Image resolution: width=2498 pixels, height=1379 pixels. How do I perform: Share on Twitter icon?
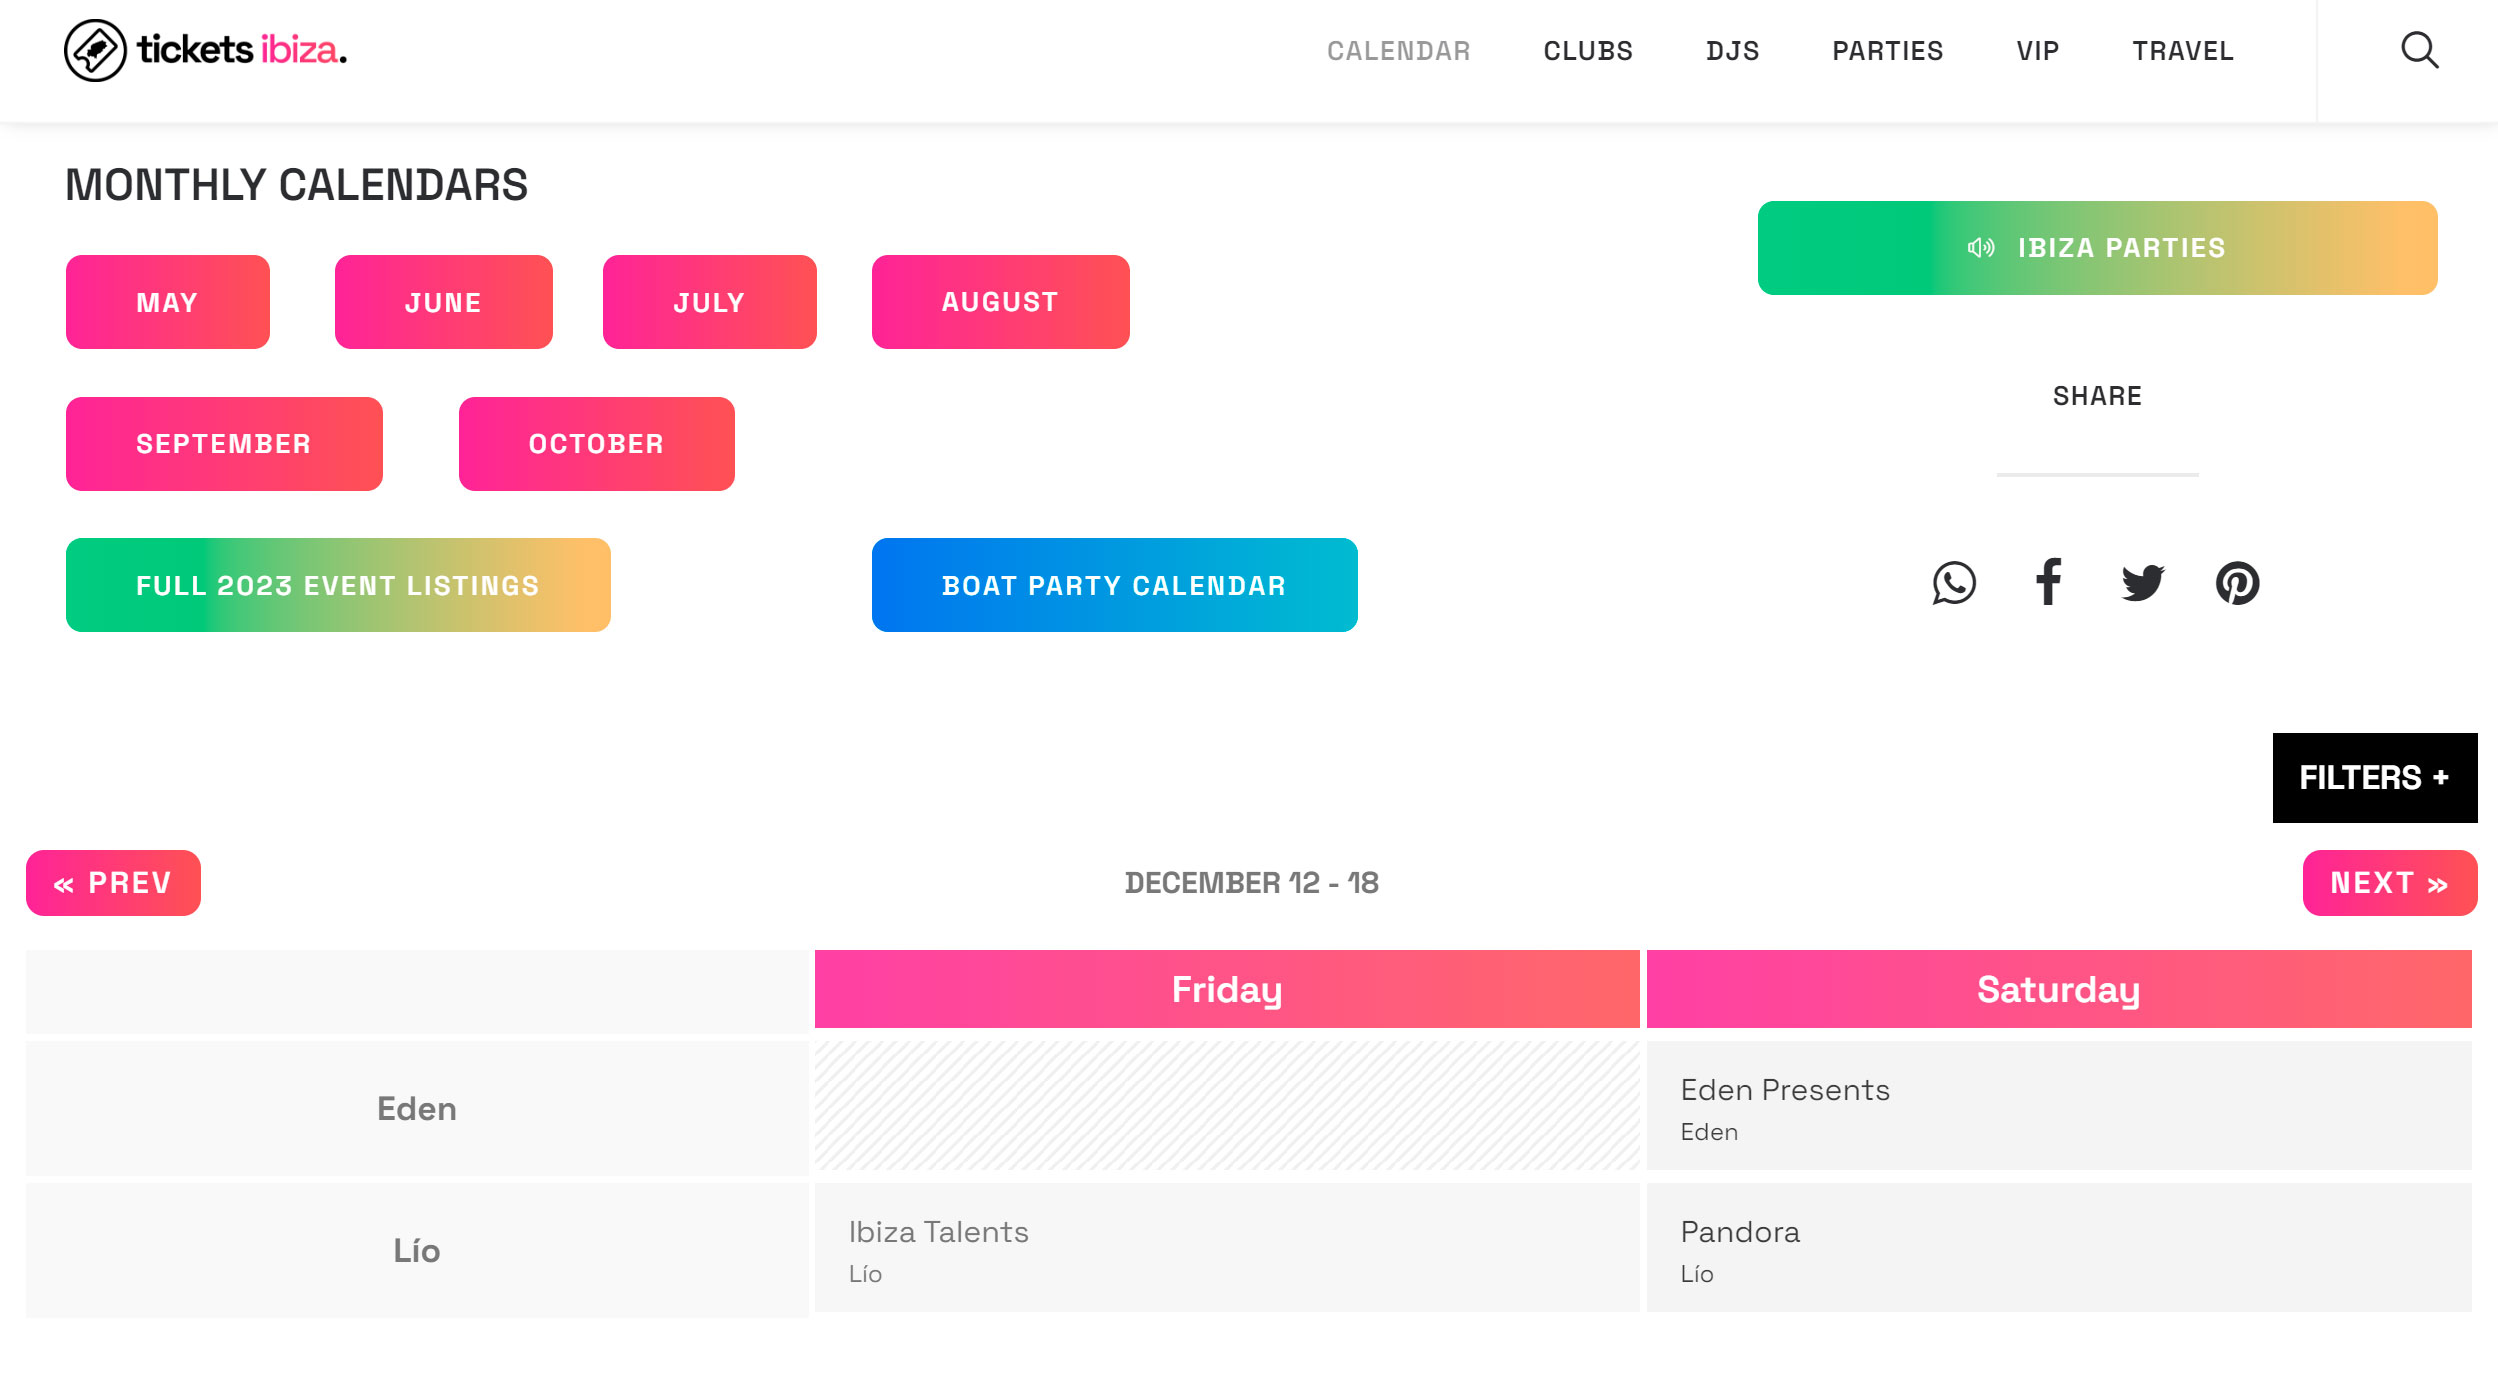pyautogui.click(x=2142, y=583)
